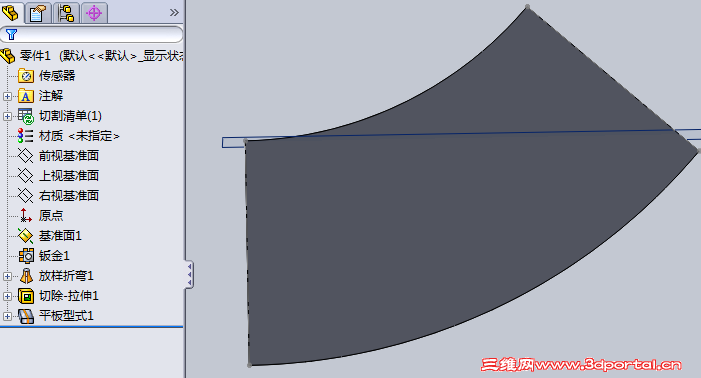Open the DimXpertManager tab
The height and width of the screenshot is (378, 701).
point(94,13)
